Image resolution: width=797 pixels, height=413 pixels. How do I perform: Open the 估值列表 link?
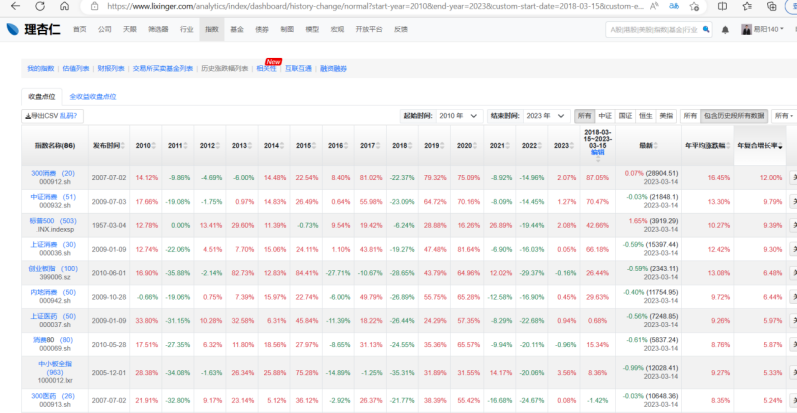point(76,69)
